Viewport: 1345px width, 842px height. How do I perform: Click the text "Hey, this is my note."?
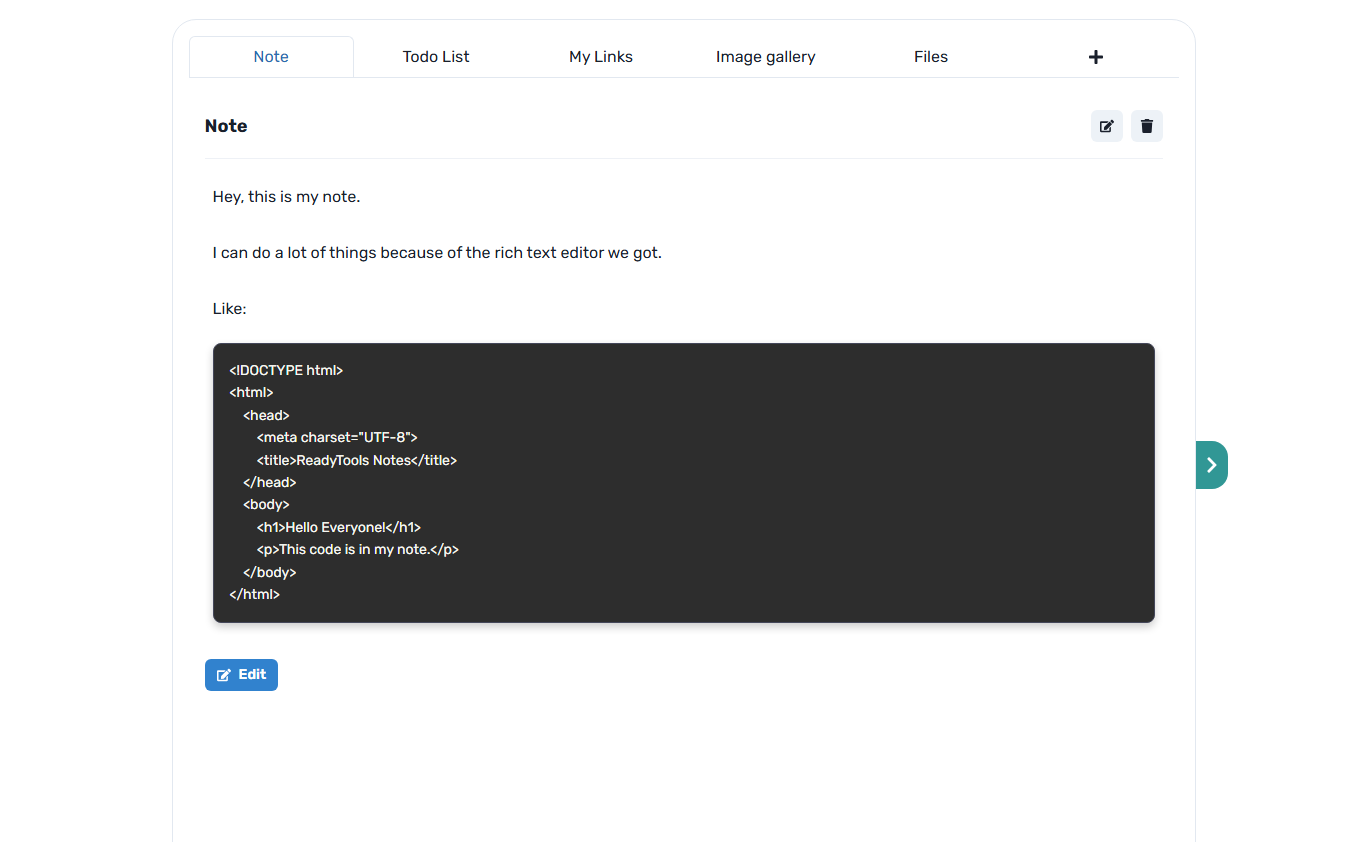point(286,197)
